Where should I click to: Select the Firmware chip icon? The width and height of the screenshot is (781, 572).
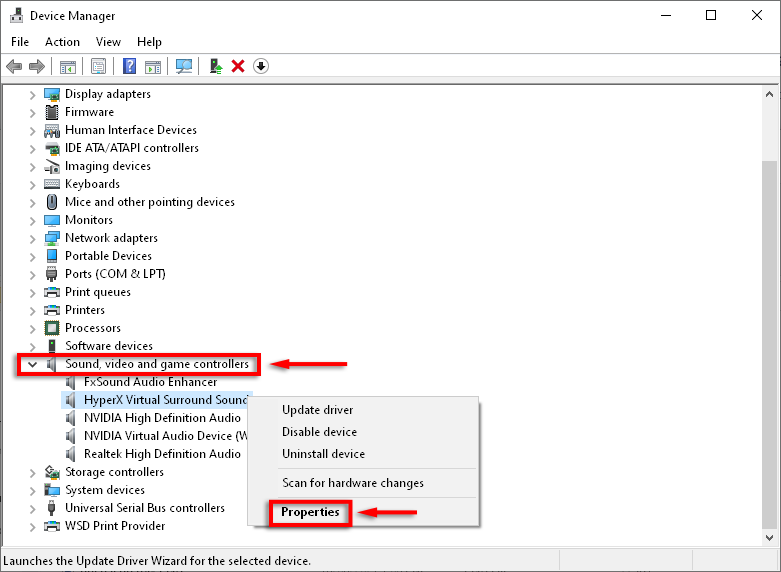pyautogui.click(x=52, y=112)
